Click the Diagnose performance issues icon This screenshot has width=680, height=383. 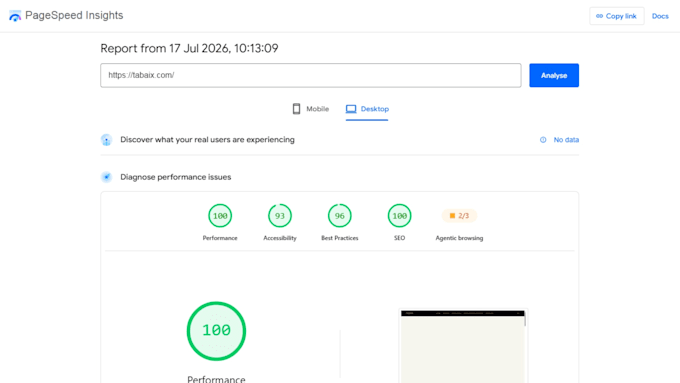[106, 177]
